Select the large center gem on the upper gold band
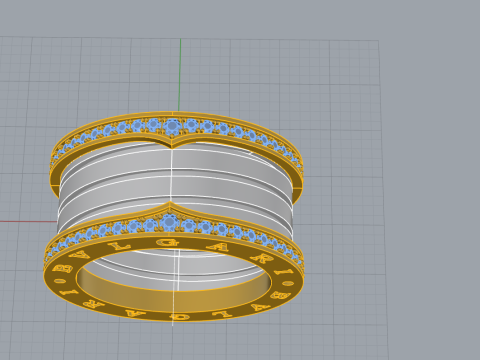 point(172,126)
